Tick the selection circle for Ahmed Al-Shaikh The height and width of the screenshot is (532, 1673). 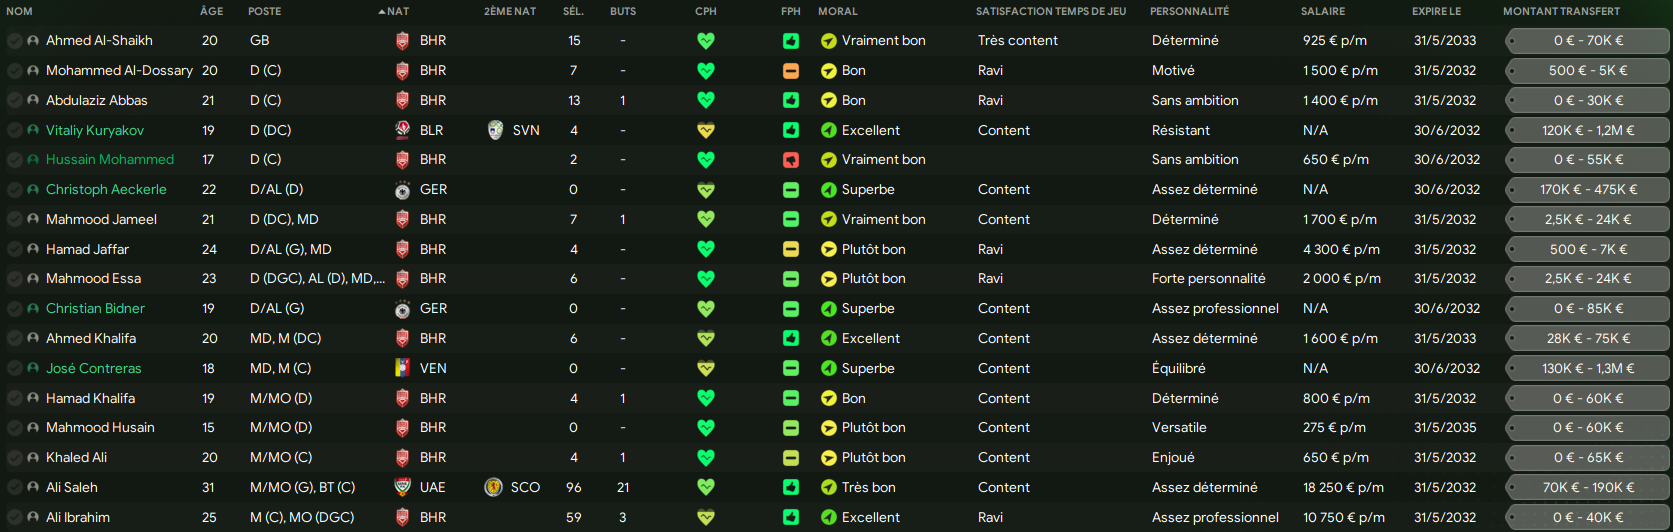click(x=15, y=41)
